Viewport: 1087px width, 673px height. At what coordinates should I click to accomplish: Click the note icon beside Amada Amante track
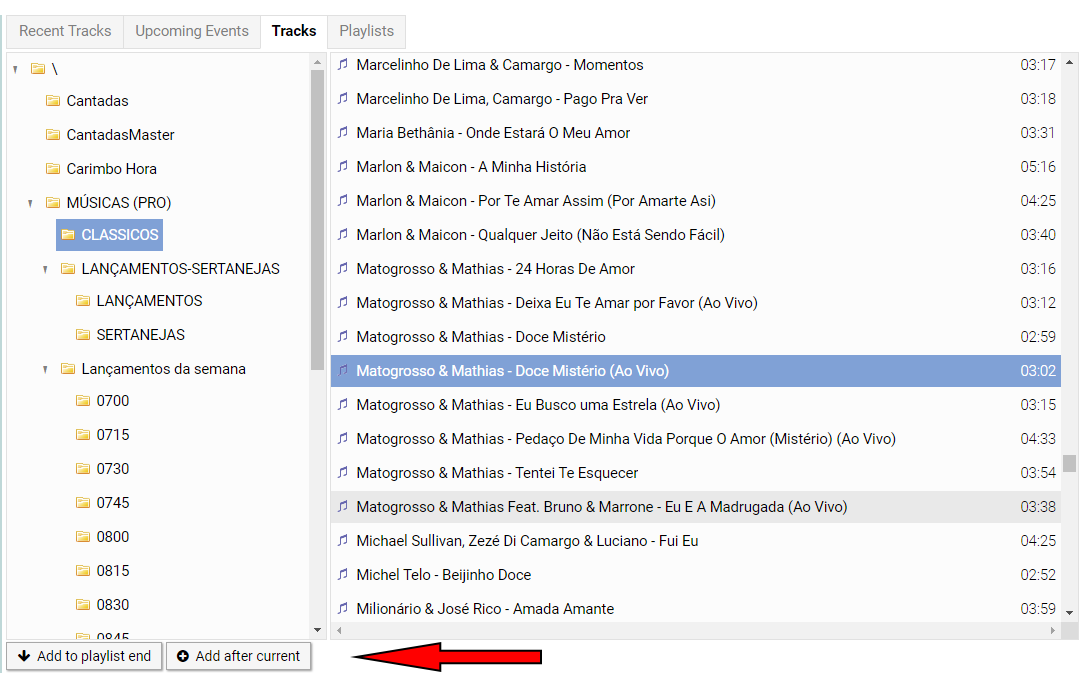pyautogui.click(x=343, y=609)
